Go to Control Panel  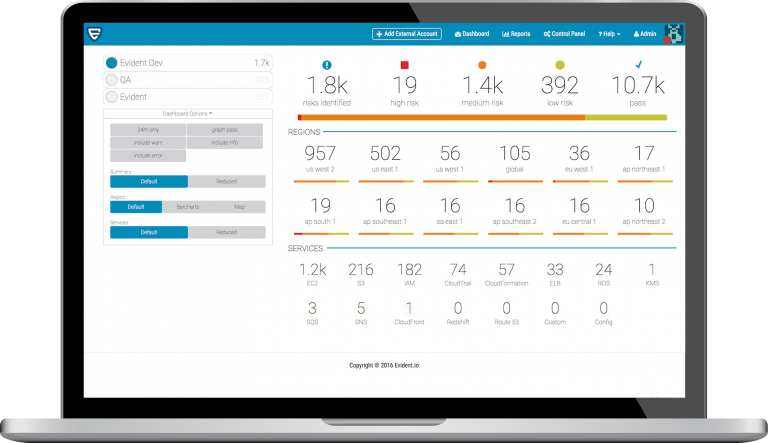[564, 34]
